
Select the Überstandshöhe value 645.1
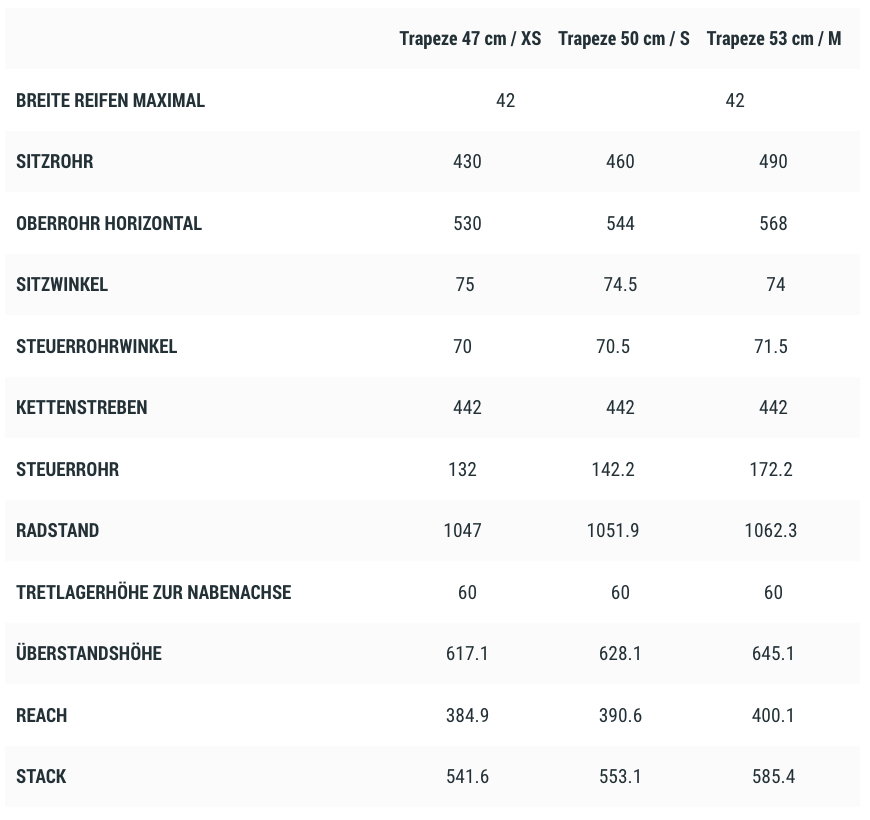773,654
